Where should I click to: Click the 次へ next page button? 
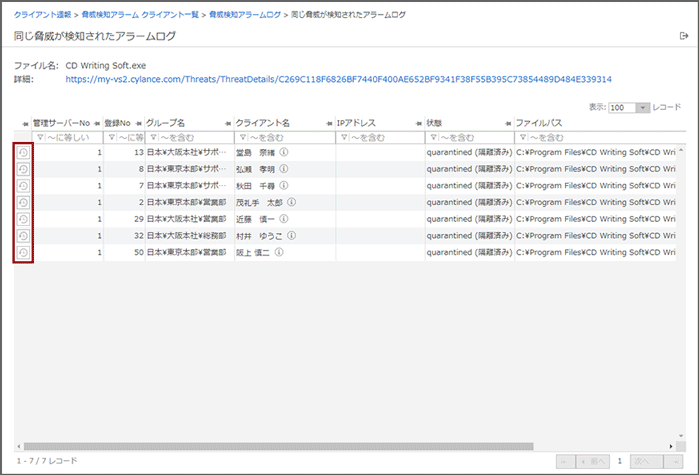point(646,462)
